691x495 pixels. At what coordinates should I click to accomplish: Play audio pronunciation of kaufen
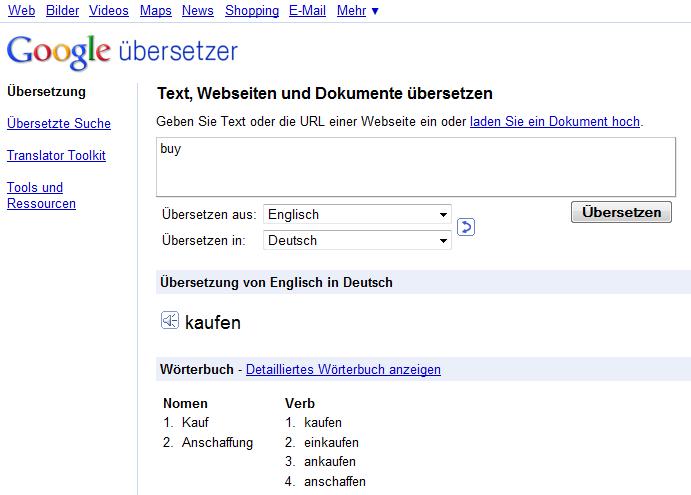[x=169, y=321]
